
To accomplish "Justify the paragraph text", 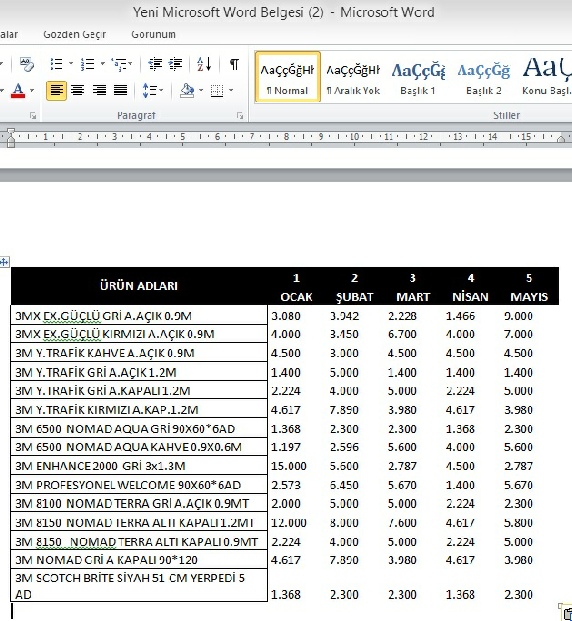I will click(x=120, y=90).
